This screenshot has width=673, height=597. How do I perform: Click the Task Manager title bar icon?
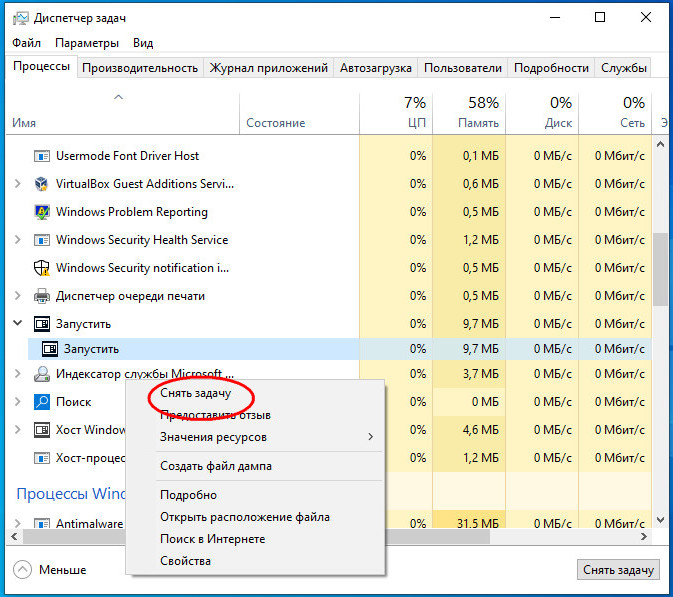(20, 18)
